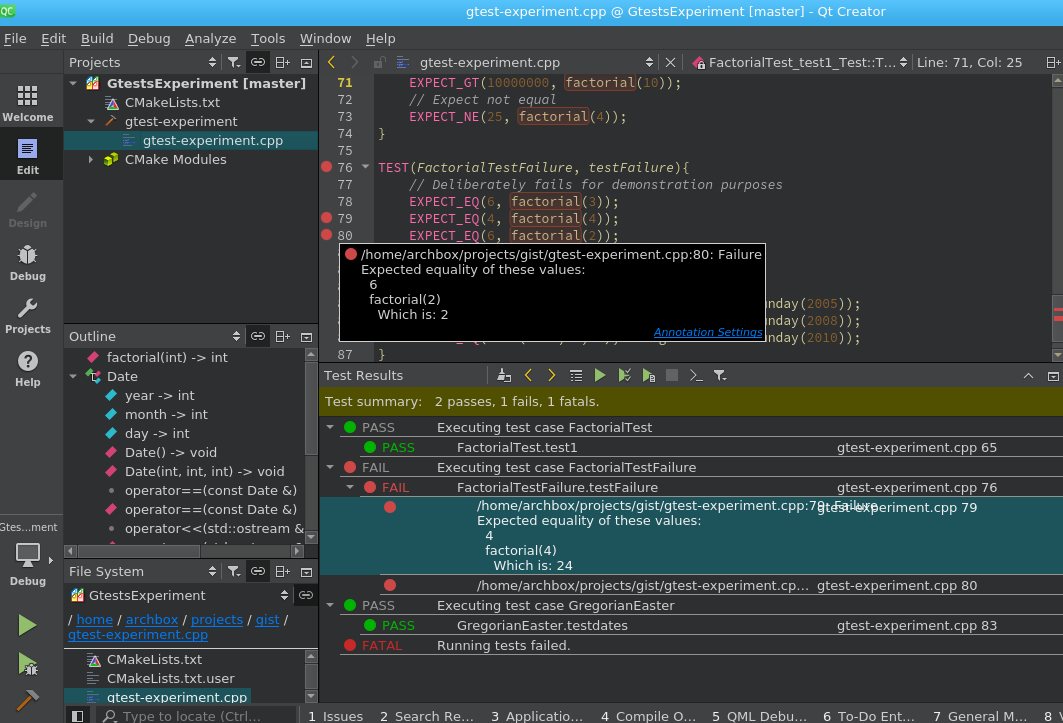Open Projects mode in sidebar

[28, 315]
